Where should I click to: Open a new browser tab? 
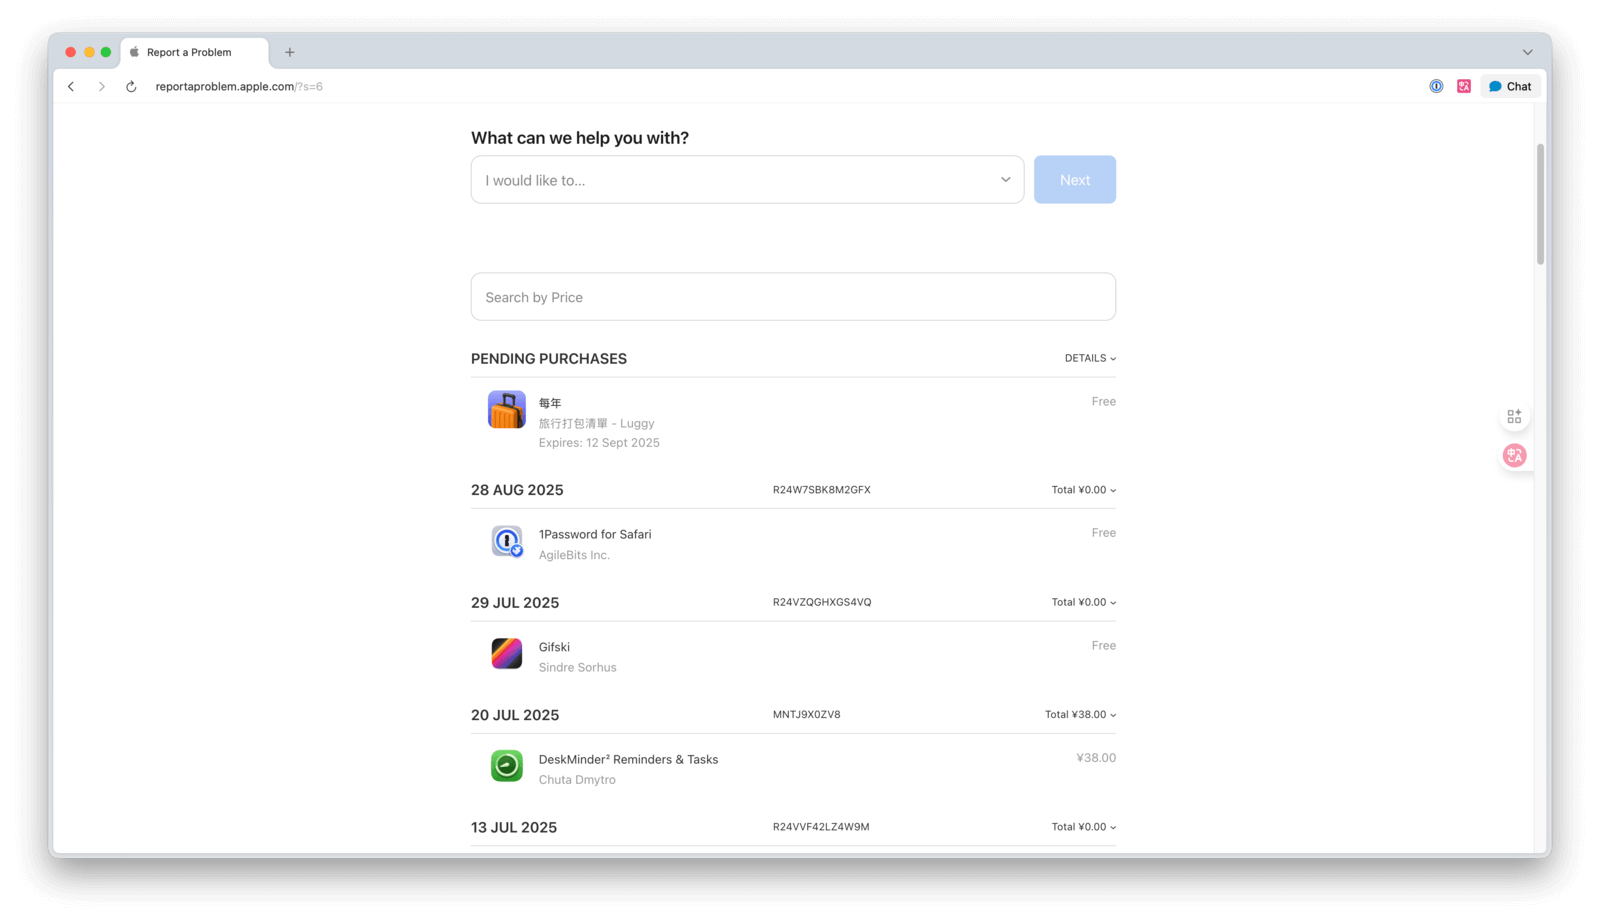pyautogui.click(x=290, y=52)
